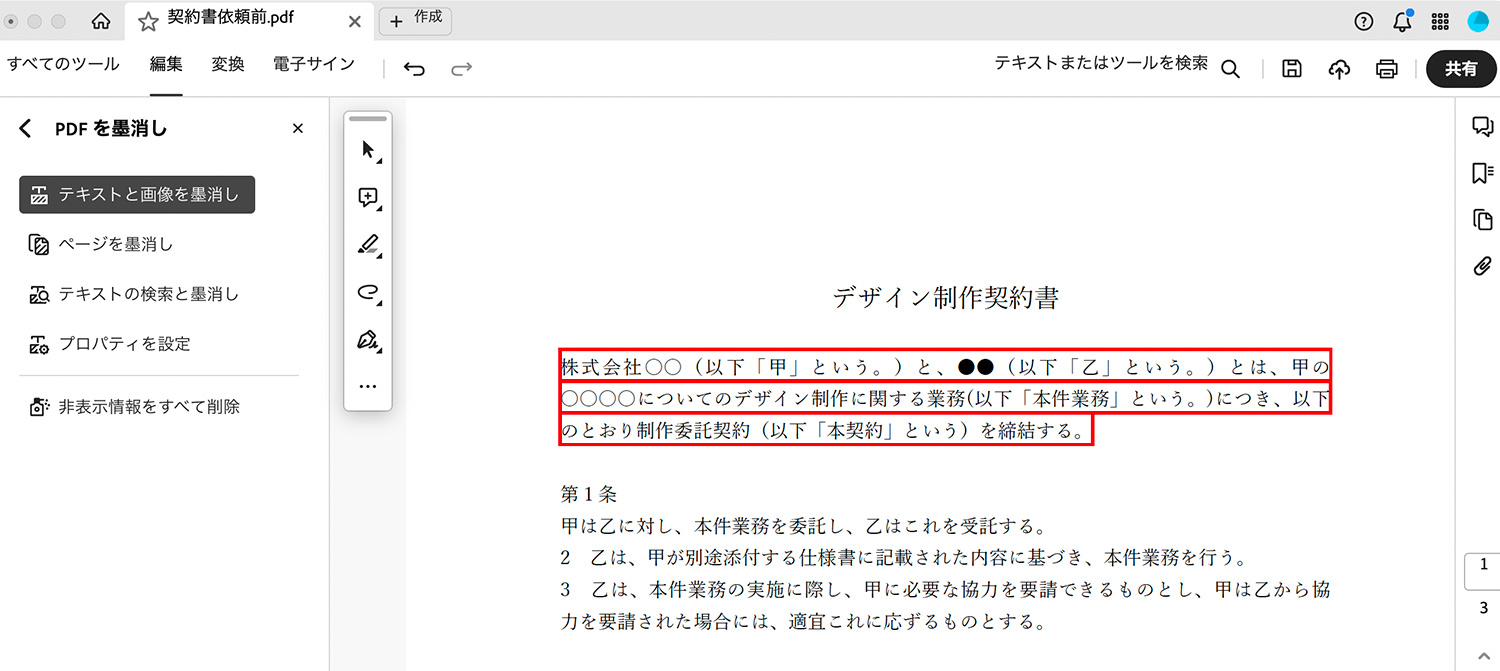
Task: Switch to the 変換 tab
Action: click(228, 65)
